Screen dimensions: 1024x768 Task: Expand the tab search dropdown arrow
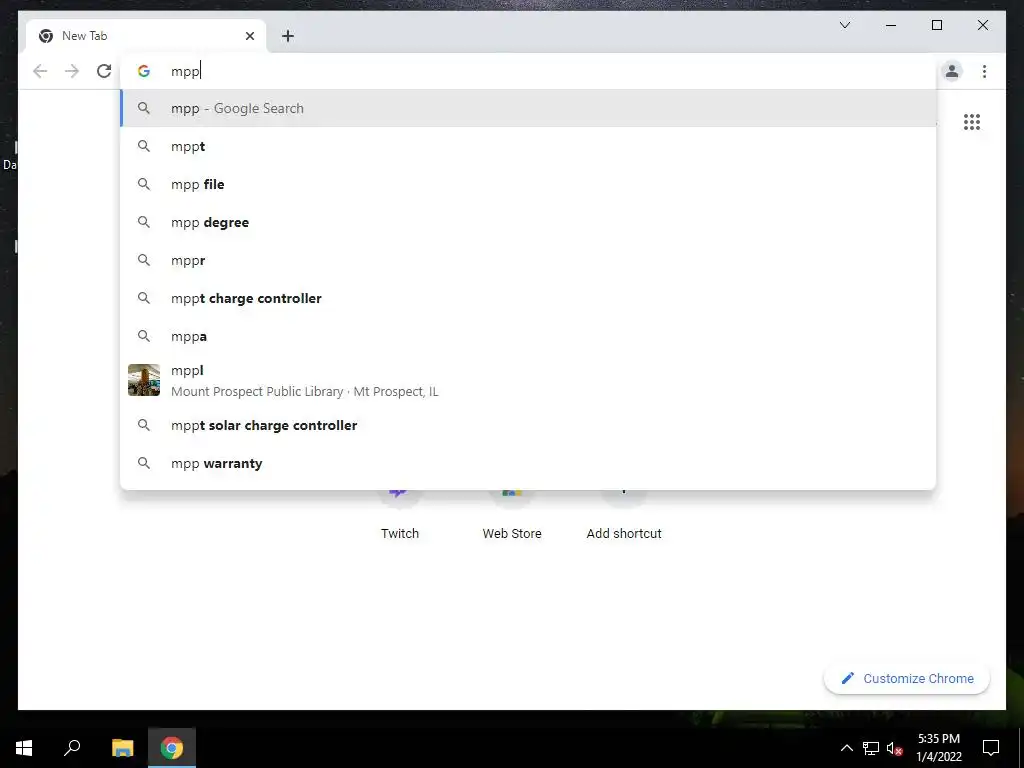844,25
